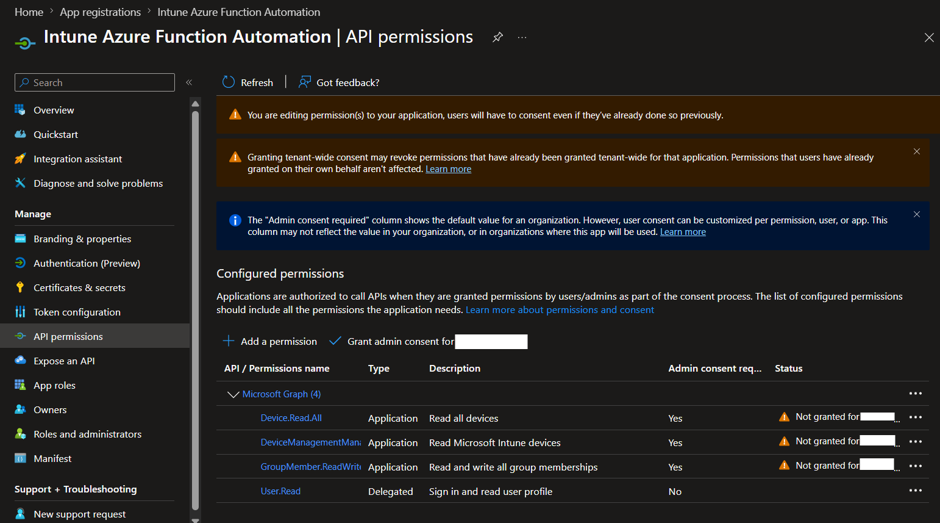Viewport: 940px width, 523px height.
Task: Click the Certificates & secrets key icon
Action: click(20, 287)
